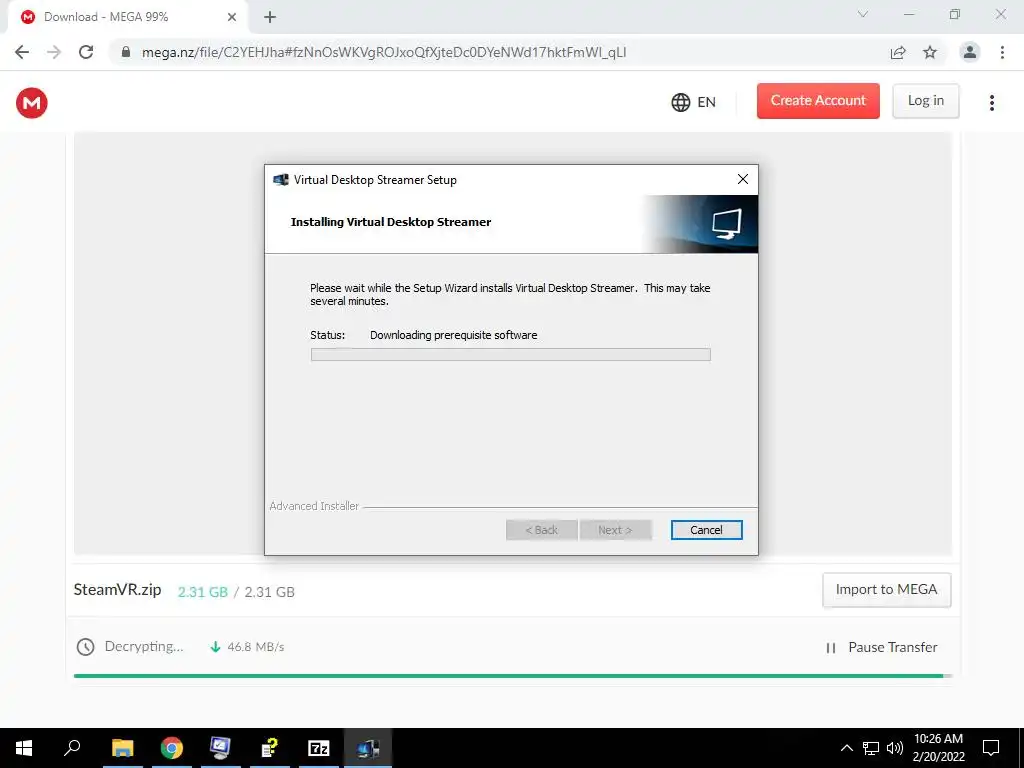
Task: Click the 2.31 GB downloaded size text
Action: click(x=202, y=592)
